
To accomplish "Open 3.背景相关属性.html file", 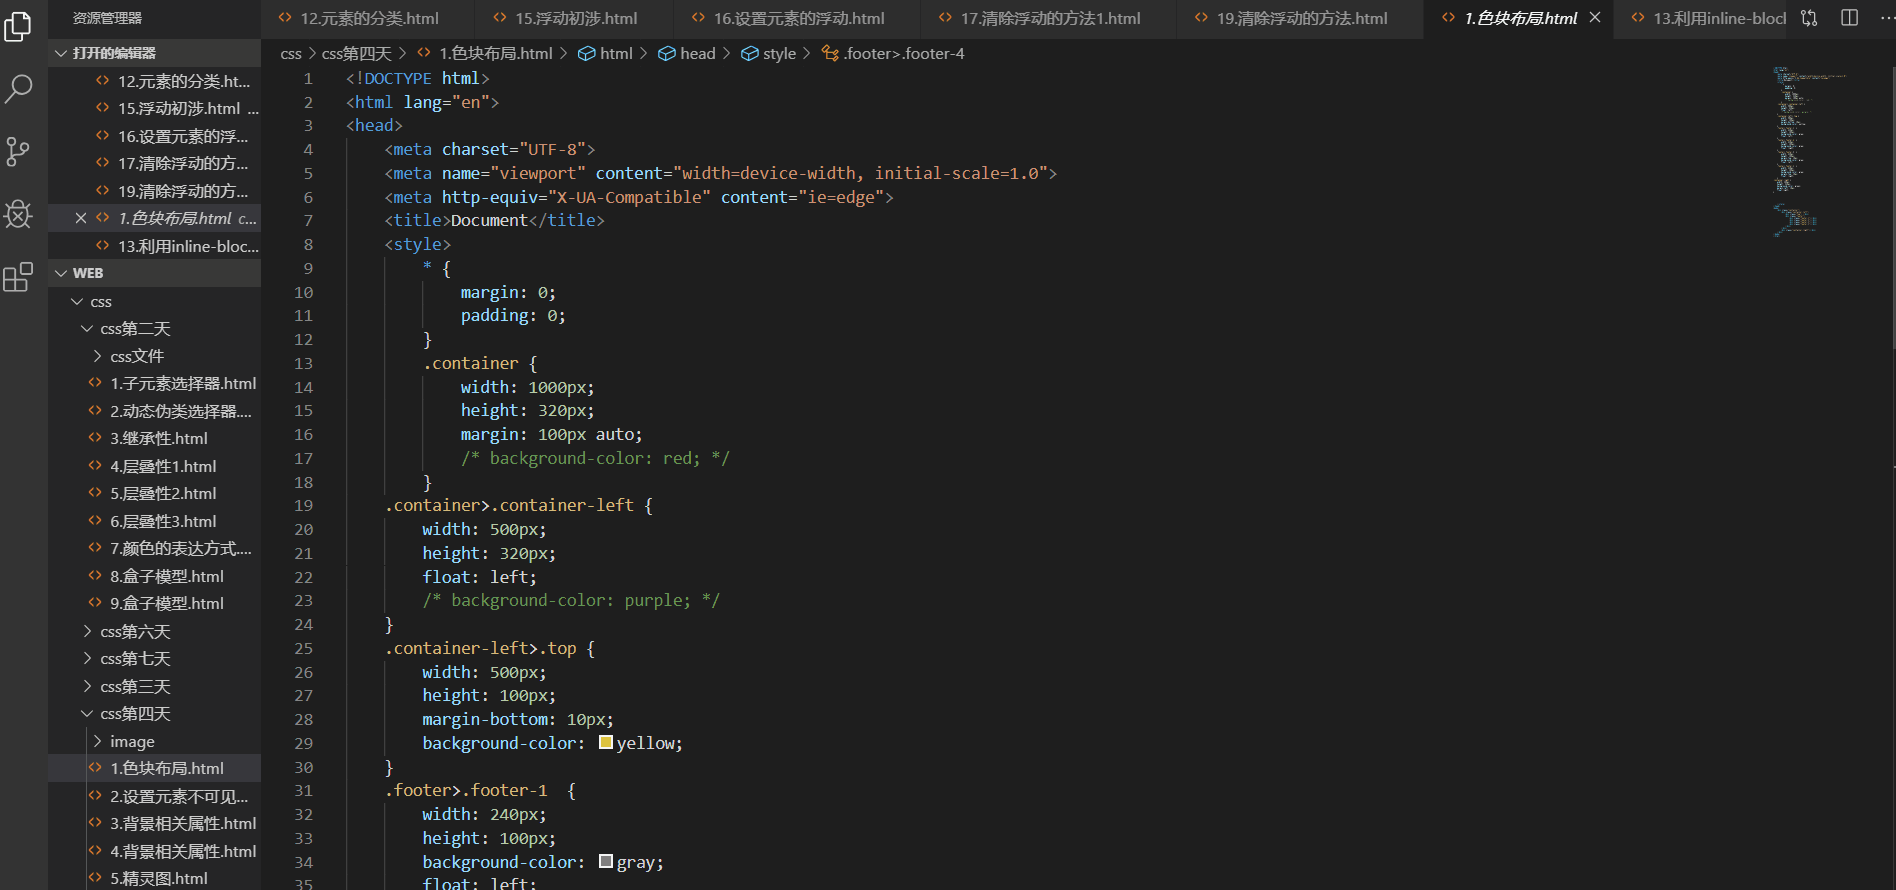I will [x=155, y=823].
